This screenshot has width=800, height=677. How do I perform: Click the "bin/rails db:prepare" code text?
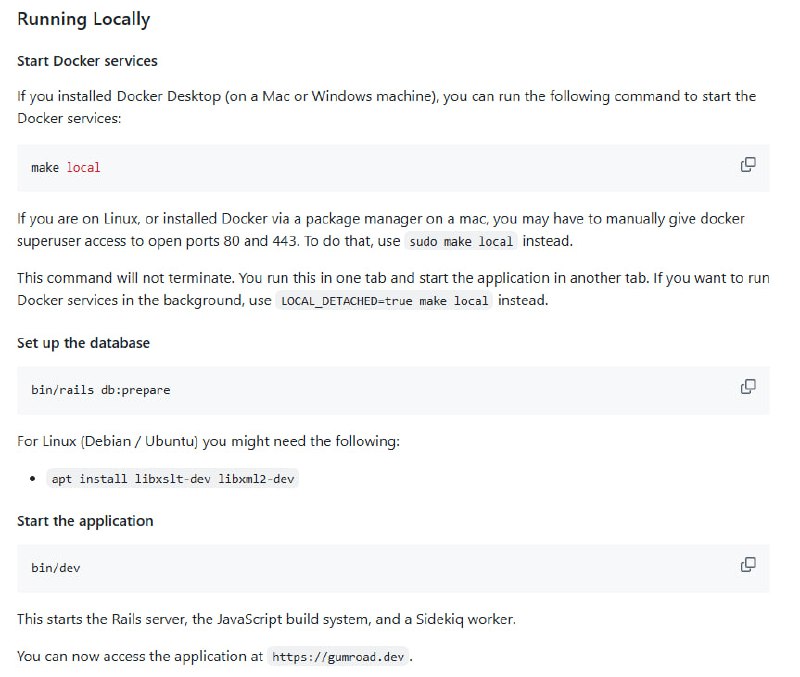tap(100, 390)
